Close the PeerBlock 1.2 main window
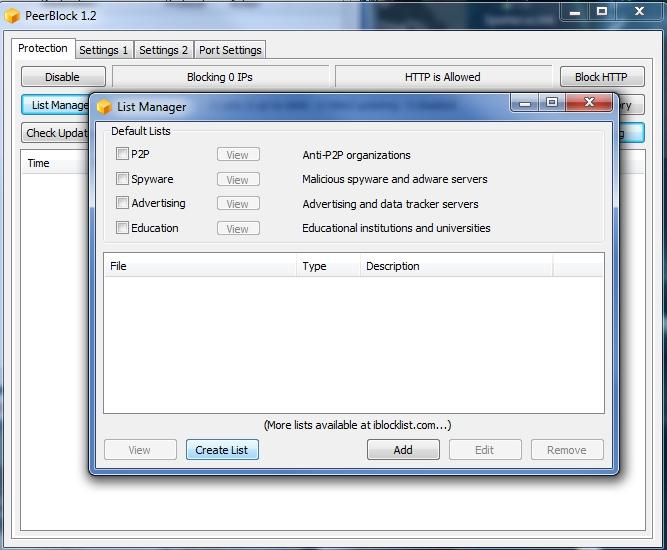The width and height of the screenshot is (667, 550). point(639,11)
